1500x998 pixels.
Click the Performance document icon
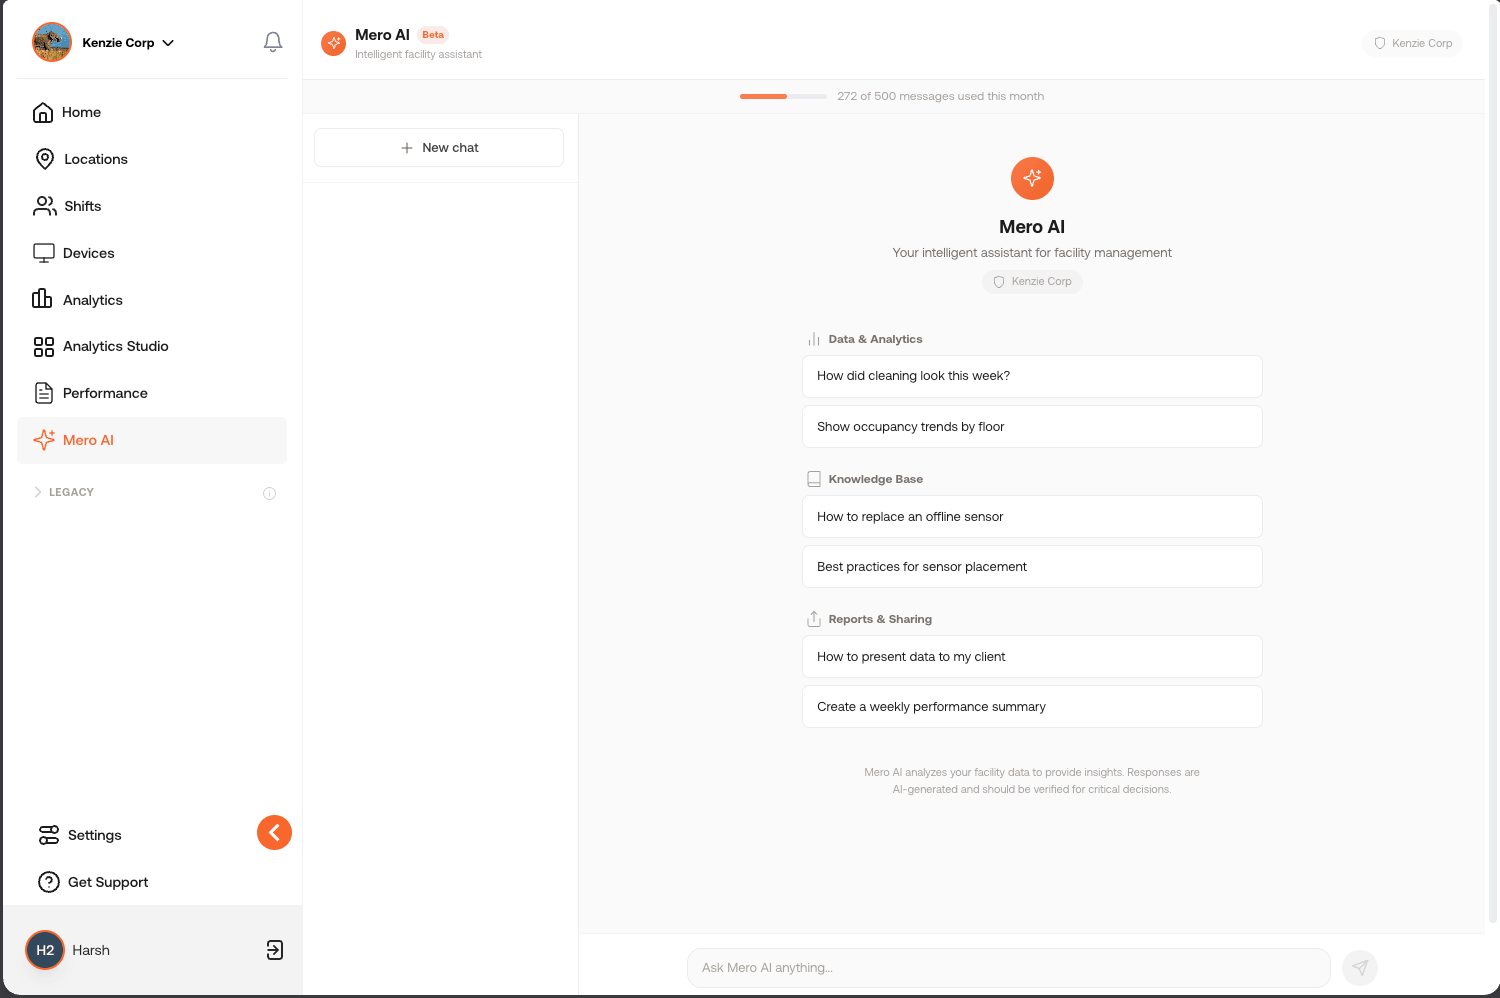pyautogui.click(x=44, y=393)
